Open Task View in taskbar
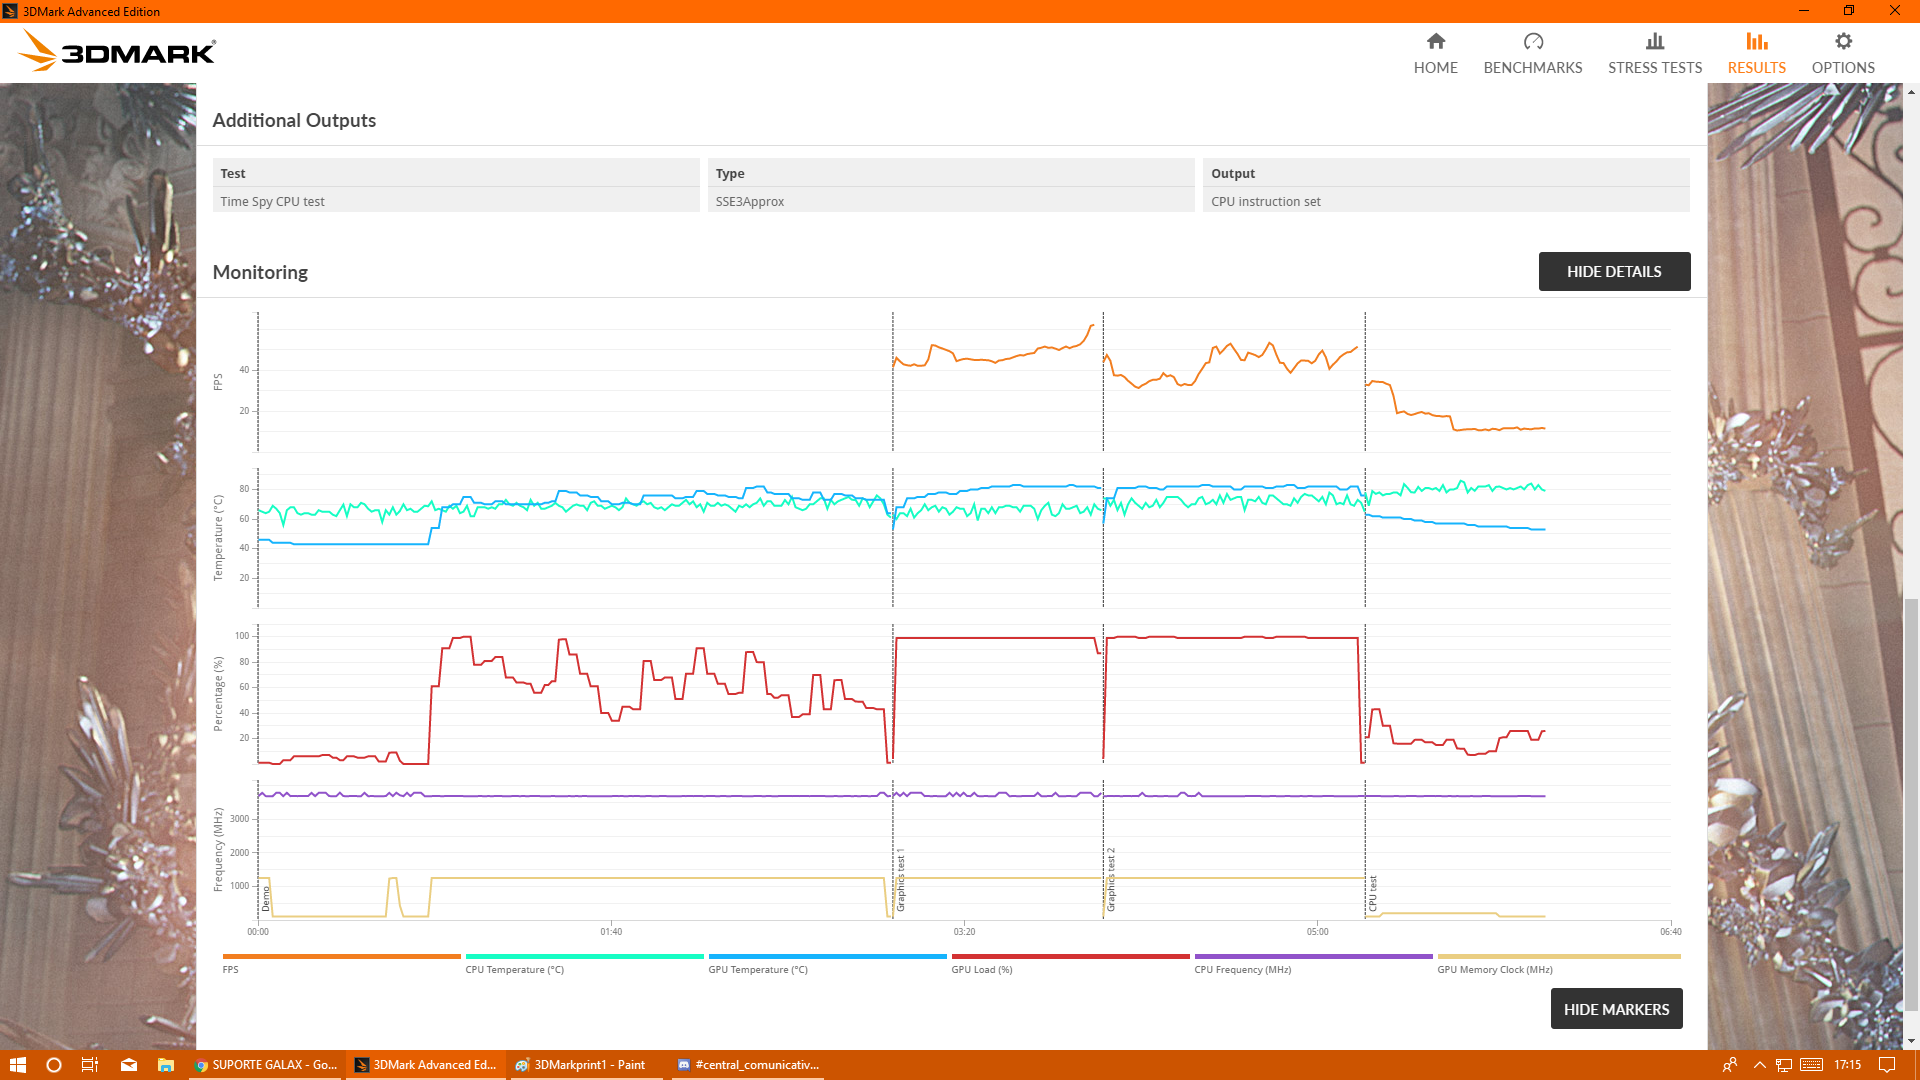Viewport: 1920px width, 1080px height. coord(90,1065)
